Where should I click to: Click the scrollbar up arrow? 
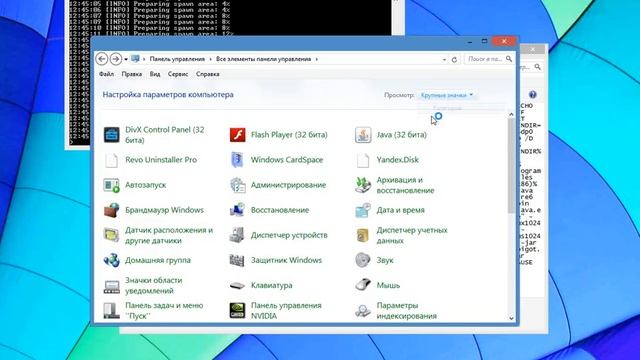click(x=511, y=115)
